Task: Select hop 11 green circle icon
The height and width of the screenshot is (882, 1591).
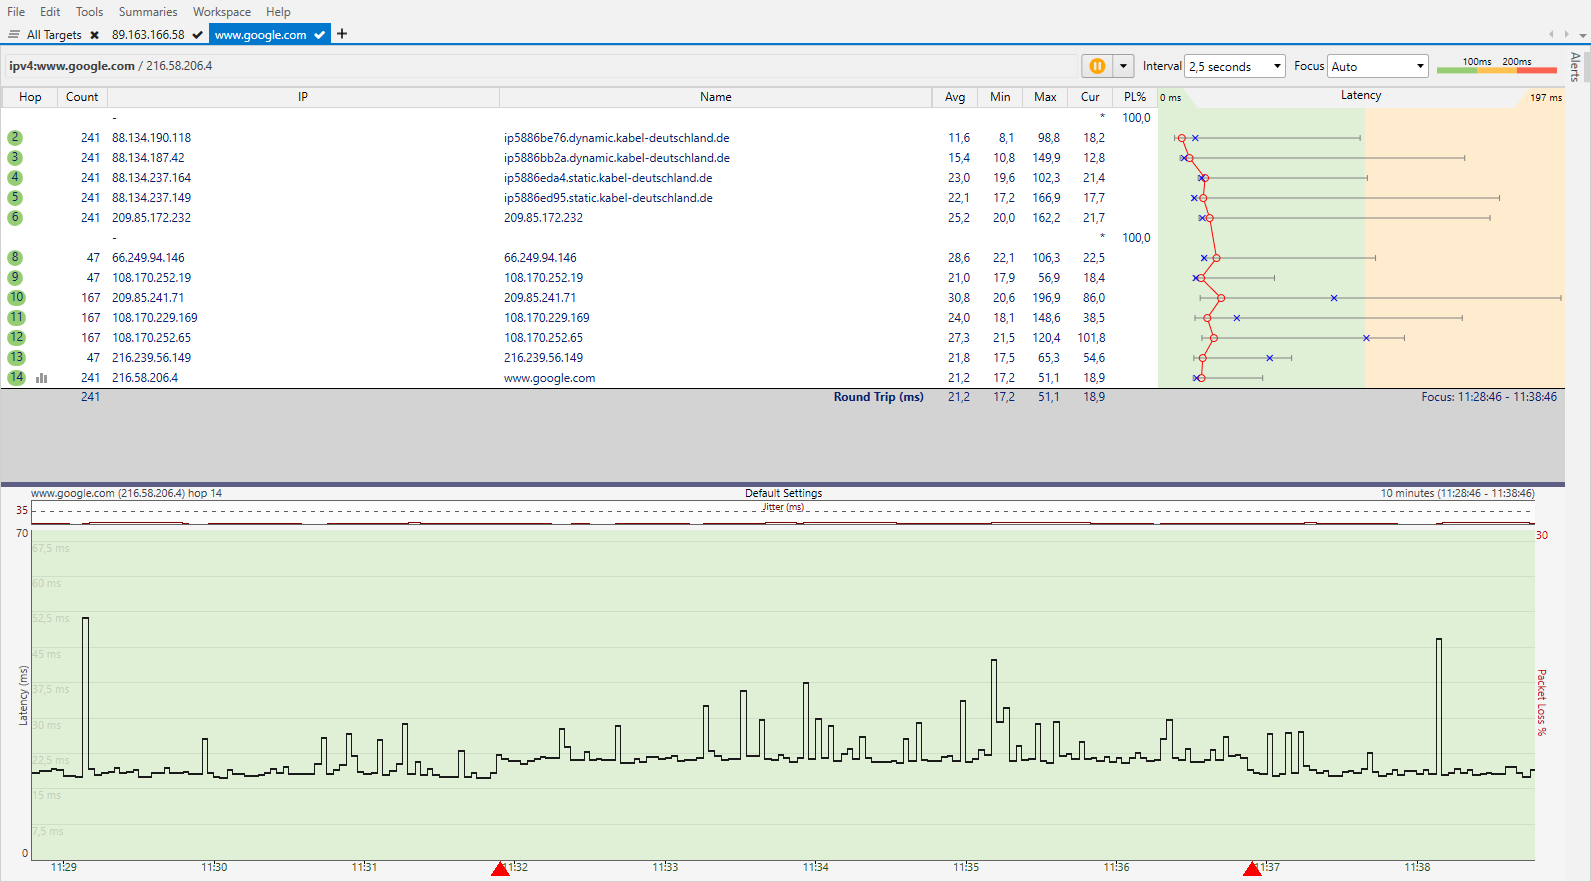Action: [x=16, y=318]
